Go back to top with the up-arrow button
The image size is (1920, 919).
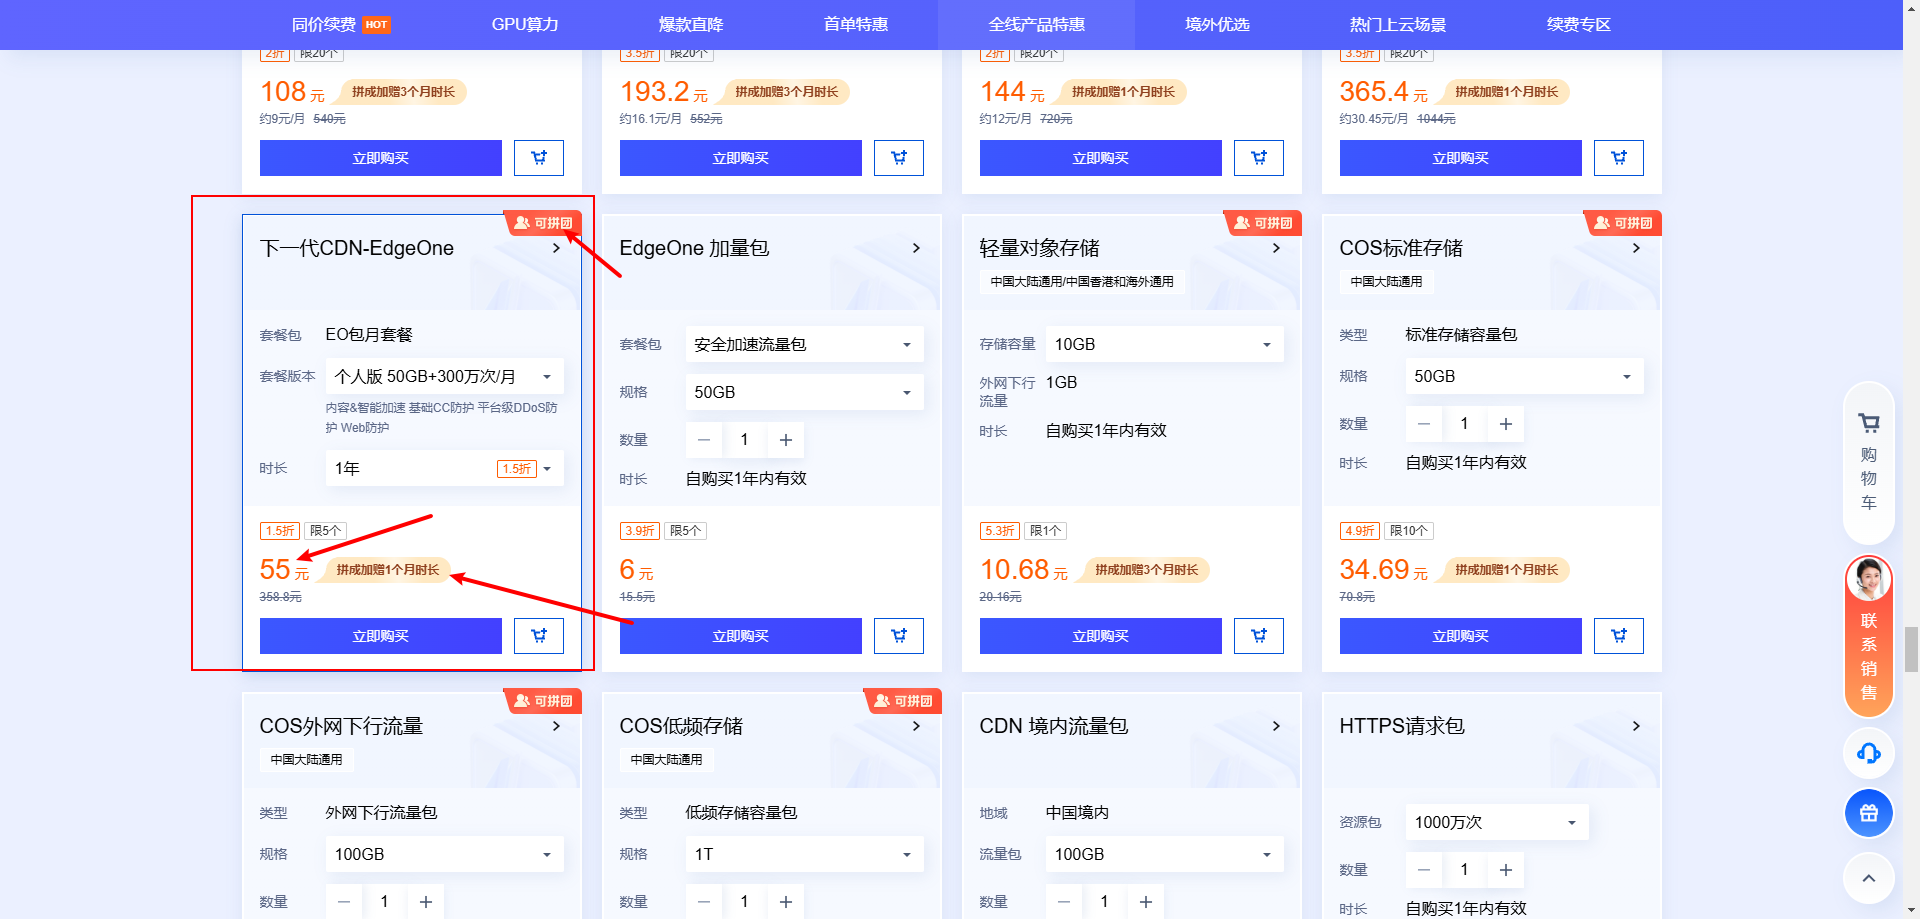tap(1869, 879)
